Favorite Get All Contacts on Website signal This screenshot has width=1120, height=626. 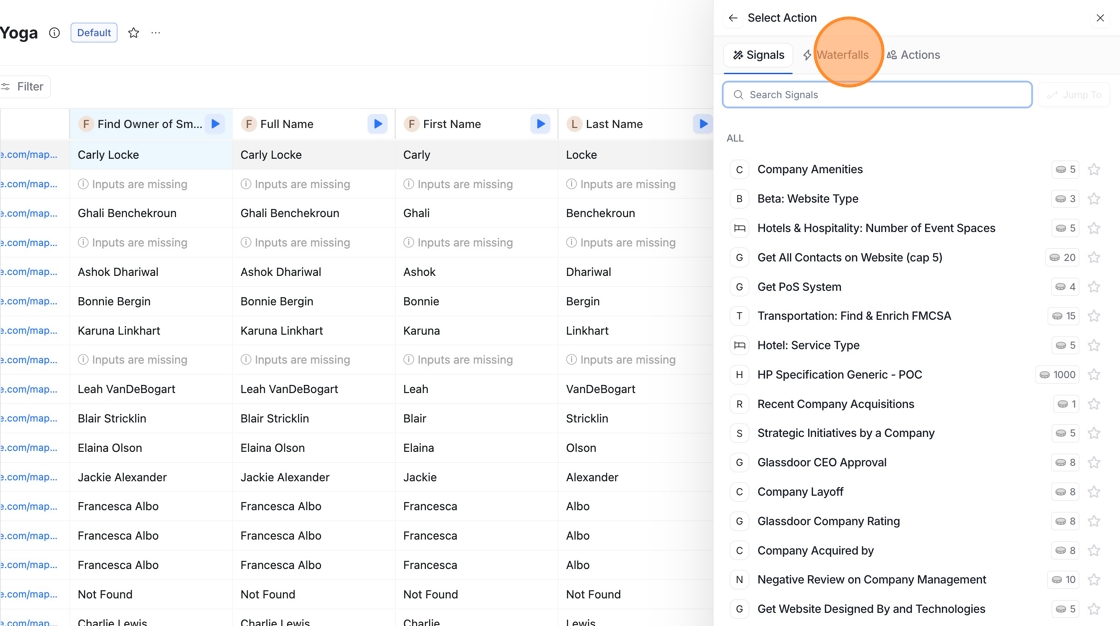[x=1094, y=257]
